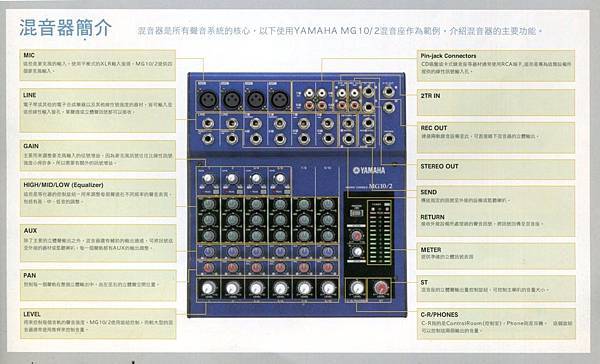Click the C-R/PHONES heading

pyautogui.click(x=439, y=314)
